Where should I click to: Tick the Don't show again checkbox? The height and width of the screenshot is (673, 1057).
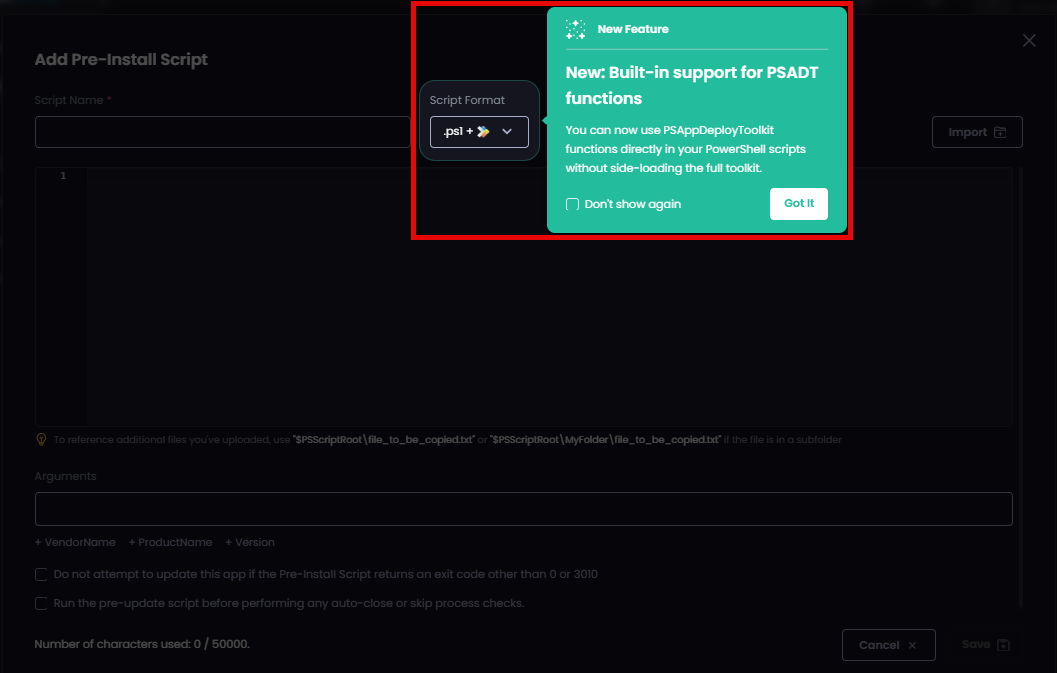point(573,204)
